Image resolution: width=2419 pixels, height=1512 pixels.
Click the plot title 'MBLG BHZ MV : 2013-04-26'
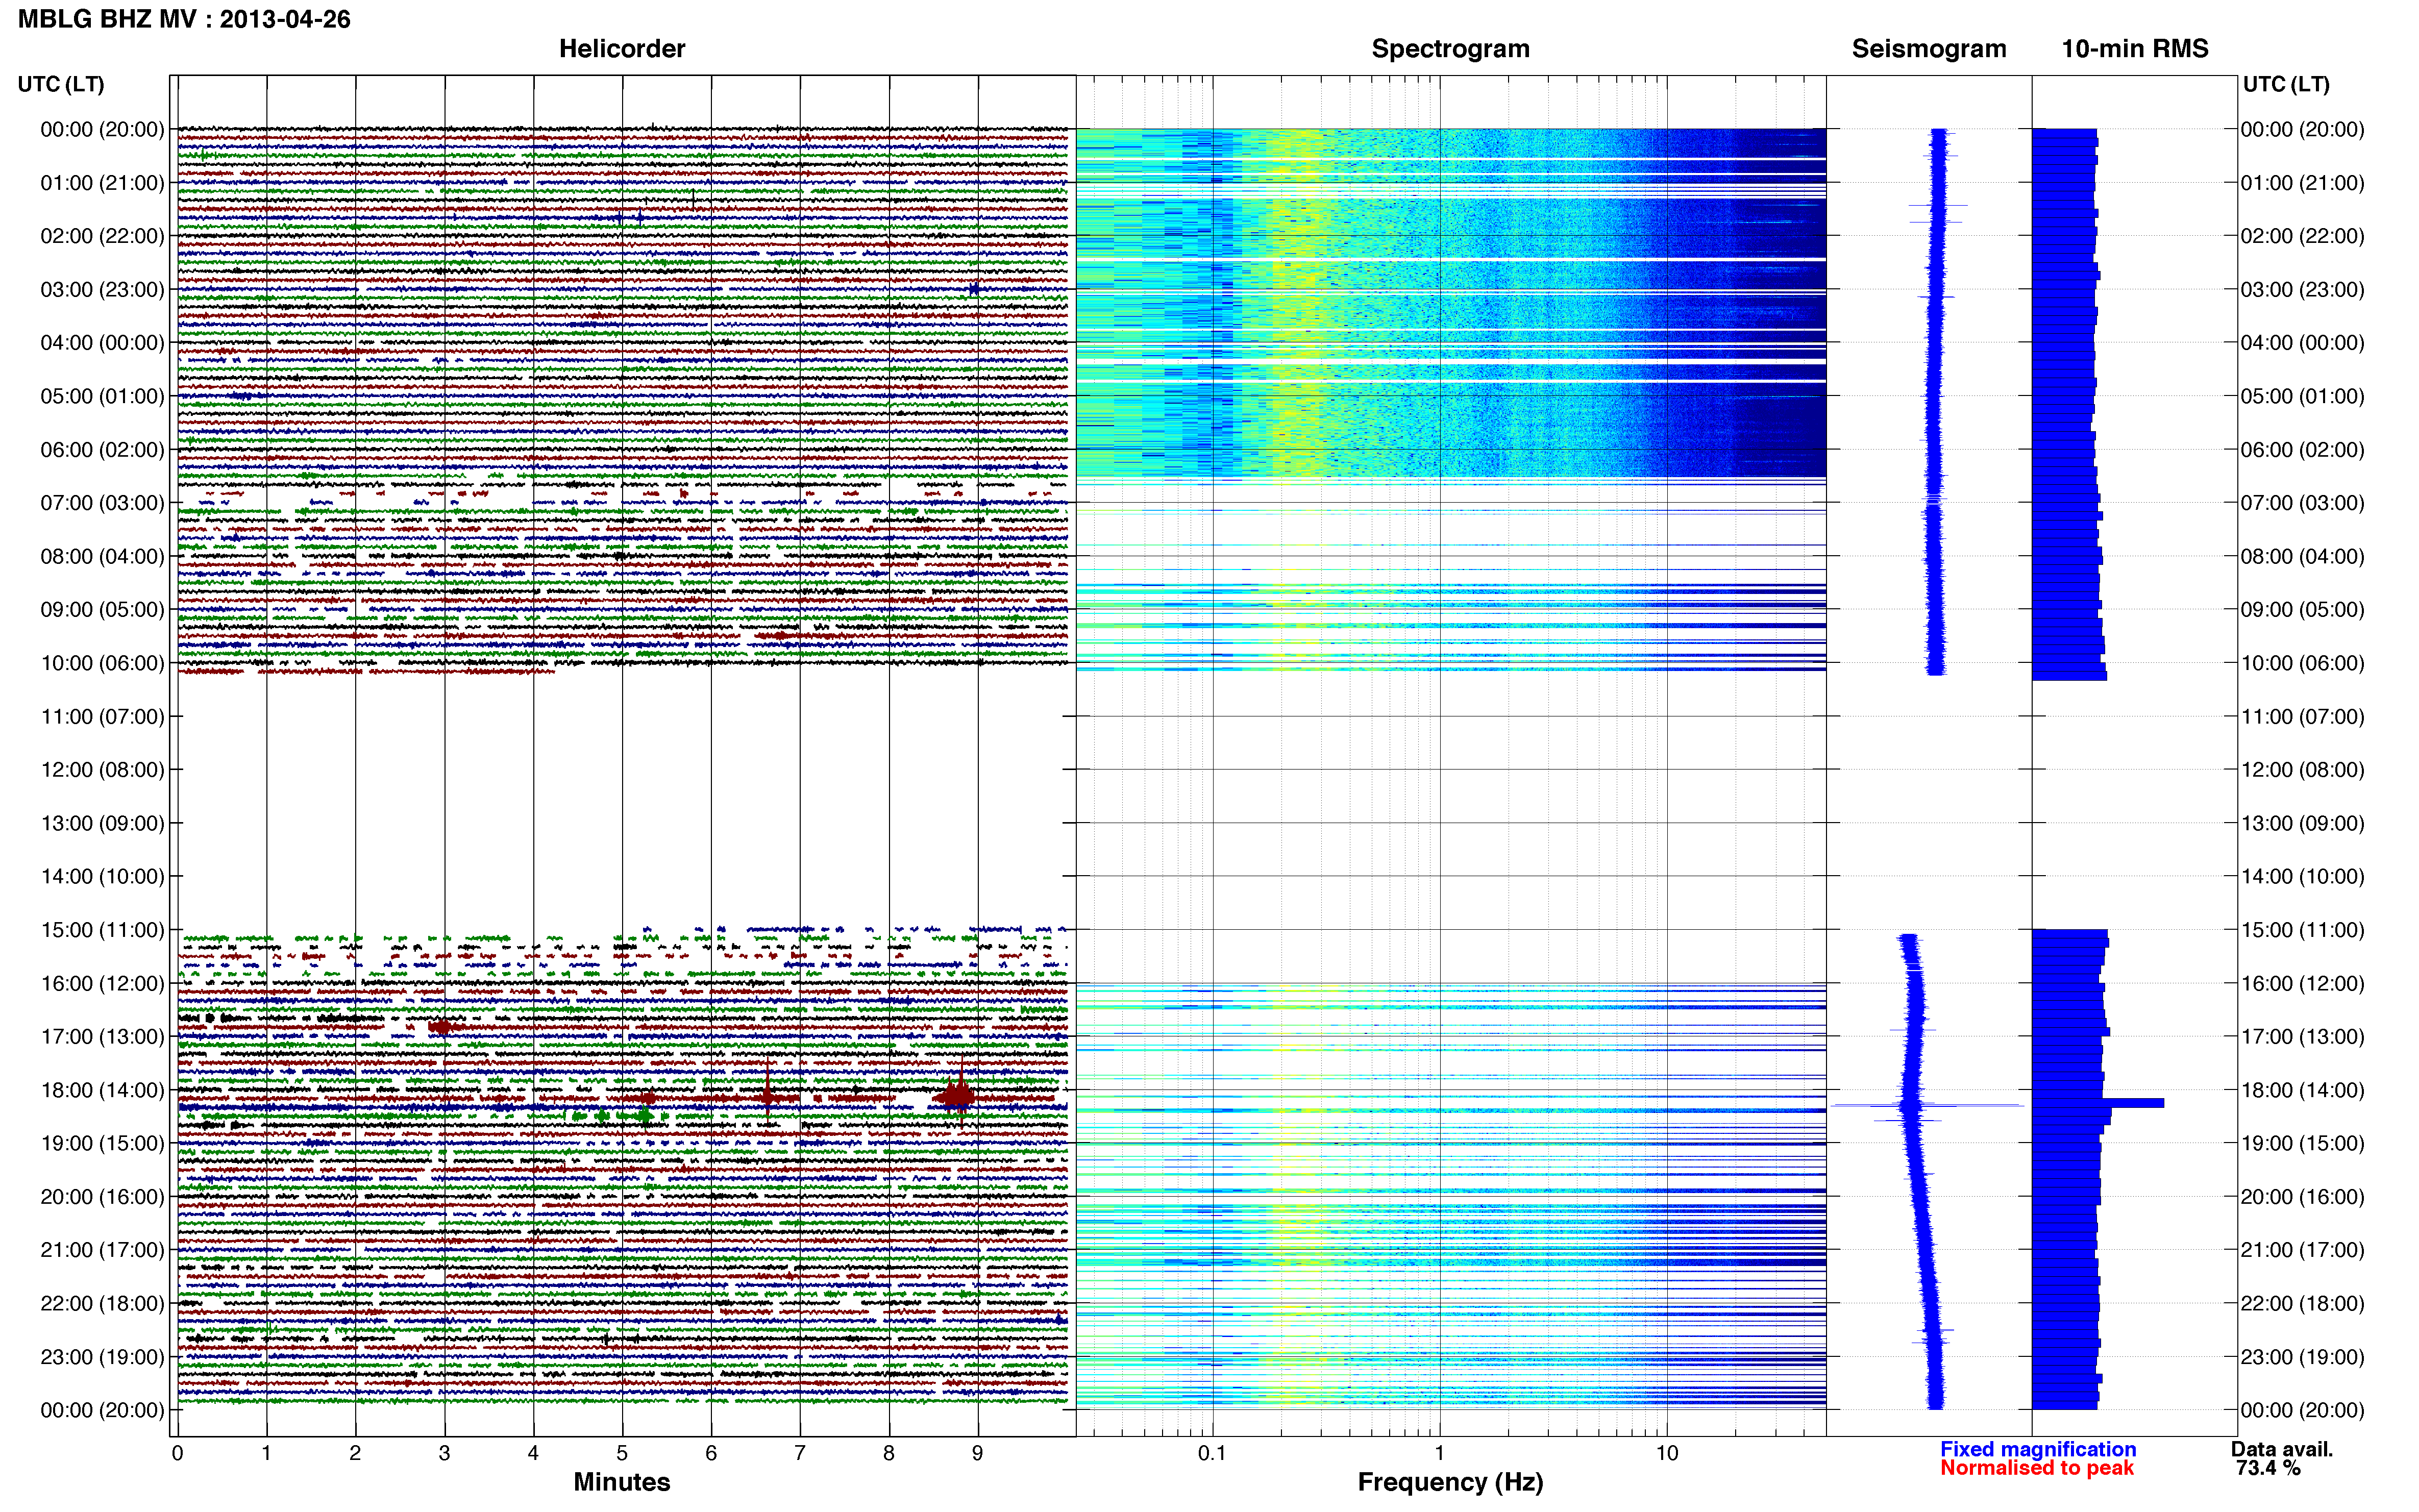click(184, 19)
